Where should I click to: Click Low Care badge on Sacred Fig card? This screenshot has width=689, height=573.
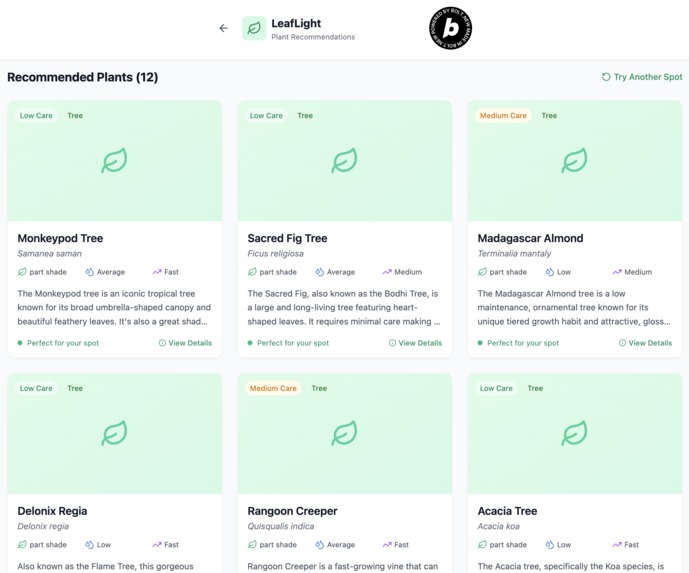pos(266,116)
